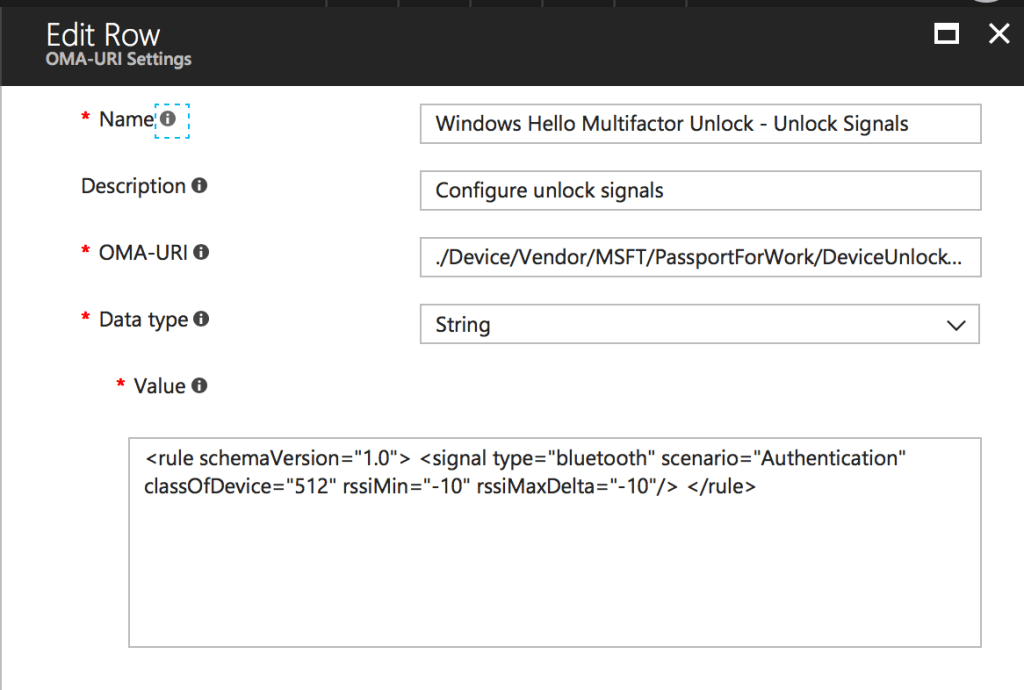Click the OMA-URI field label
Image resolution: width=1024 pixels, height=690 pixels.
[143, 253]
